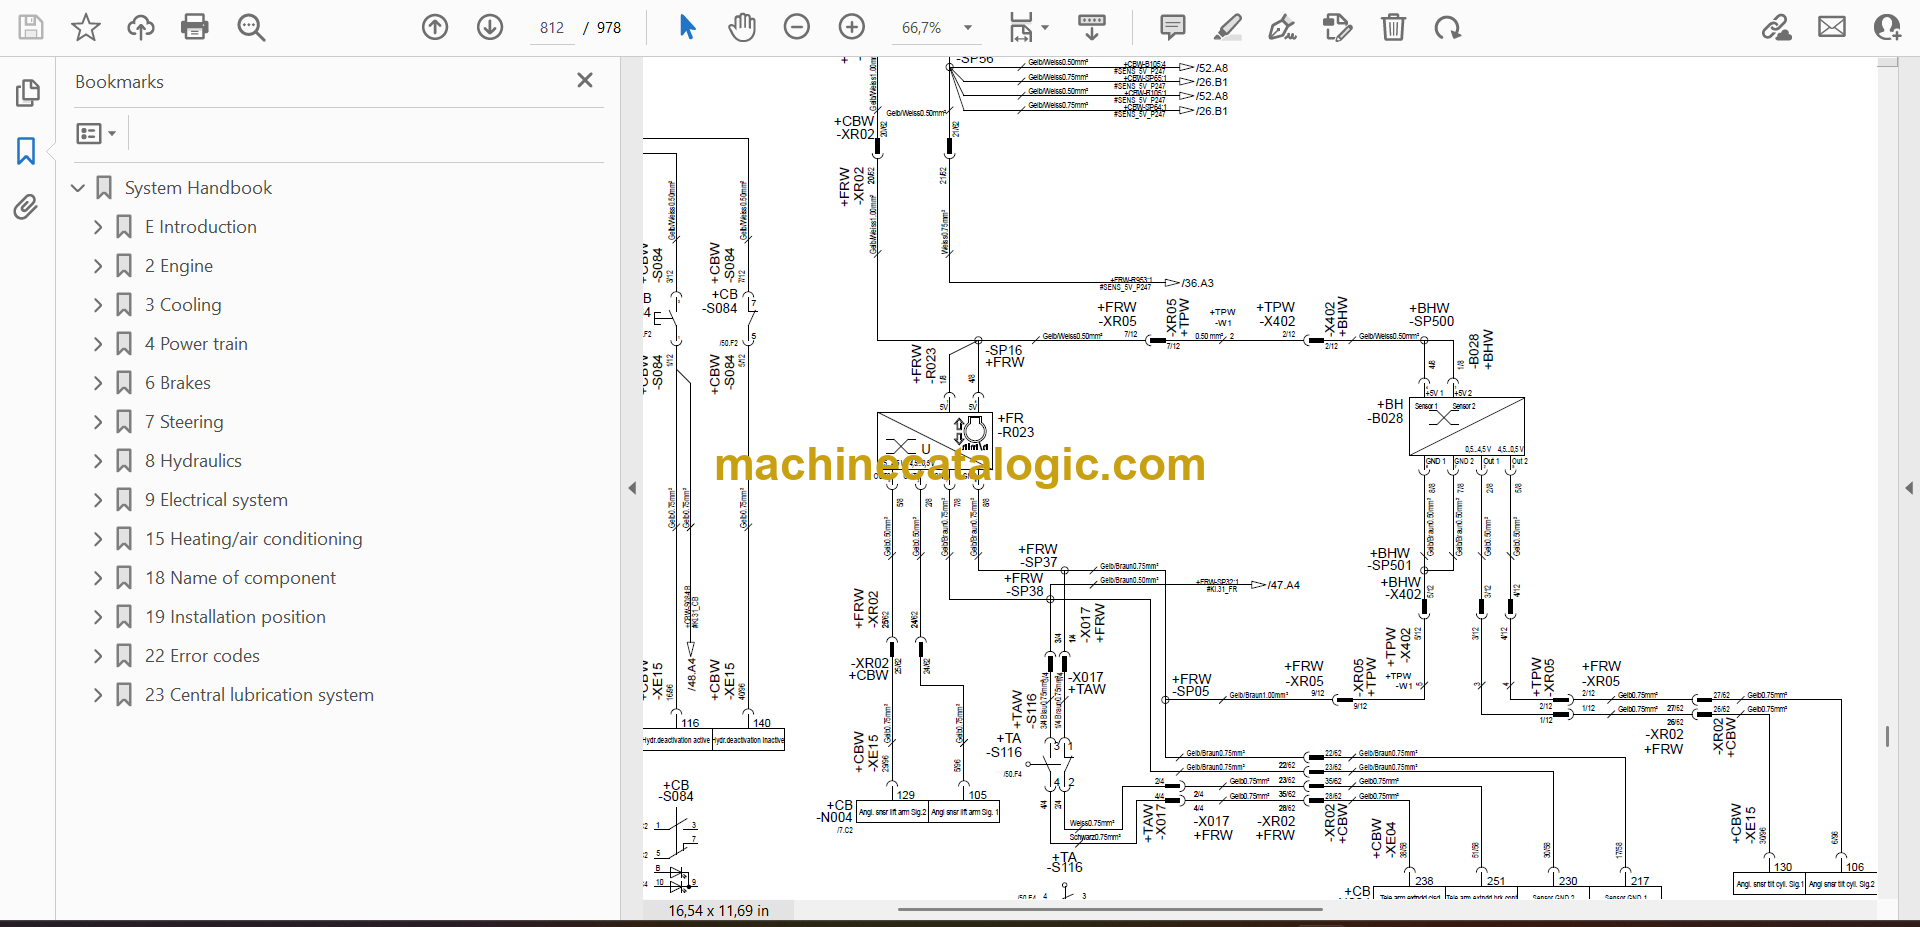Jump to 6 Brakes bookmark
The width and height of the screenshot is (1920, 927).
[178, 383]
